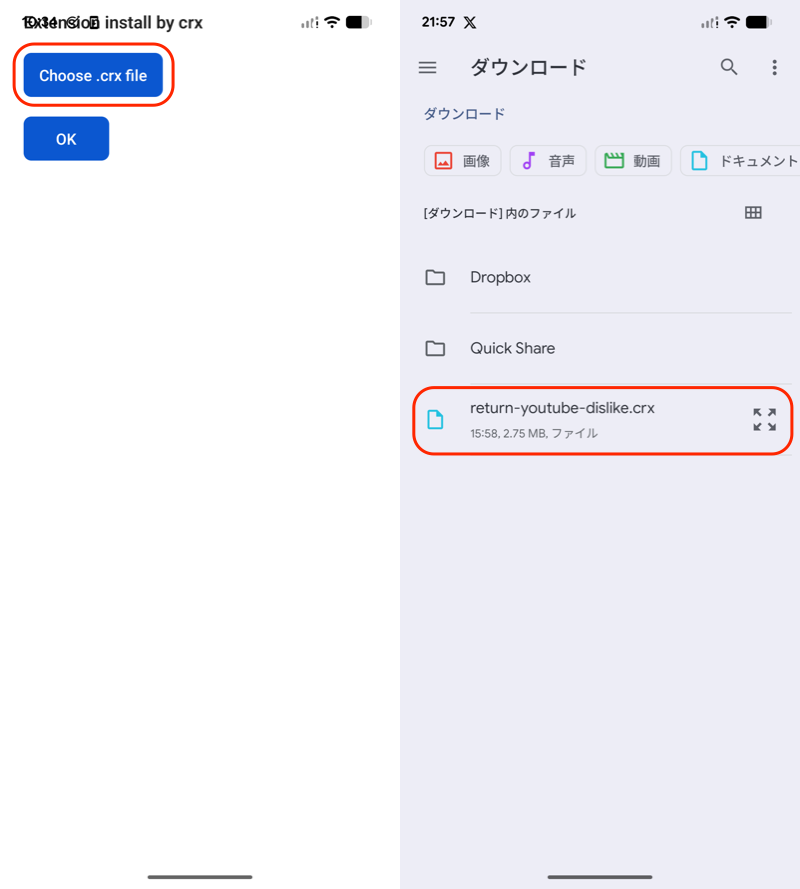Click the Choose .crx file button
The image size is (800, 889).
(x=92, y=75)
